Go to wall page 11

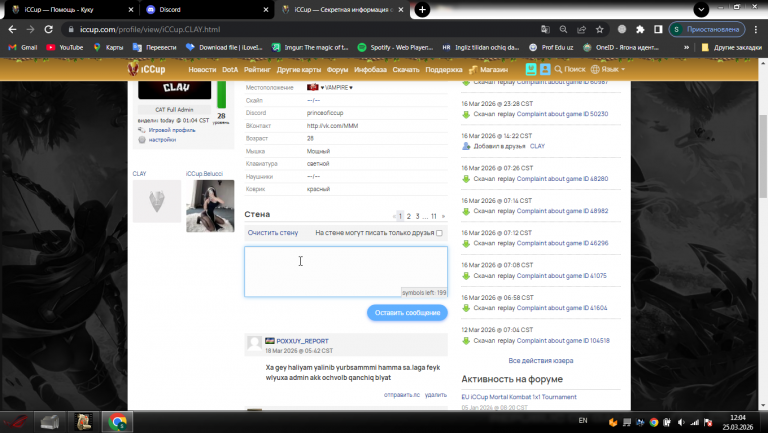click(433, 216)
